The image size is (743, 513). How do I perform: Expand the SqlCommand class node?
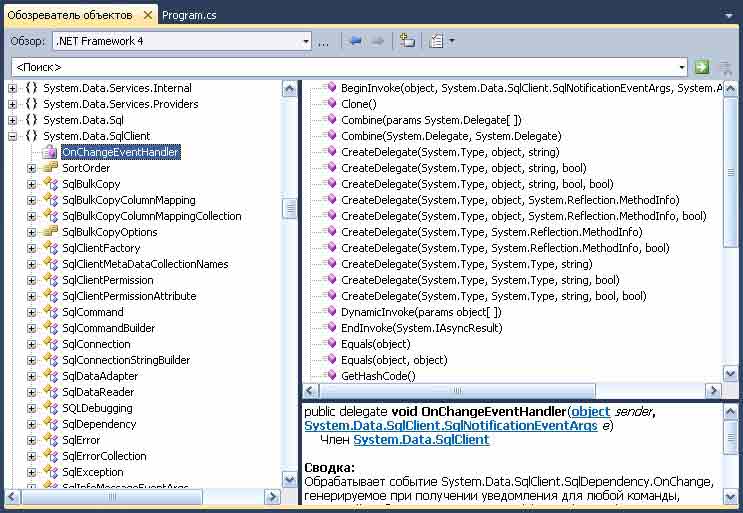click(x=31, y=312)
